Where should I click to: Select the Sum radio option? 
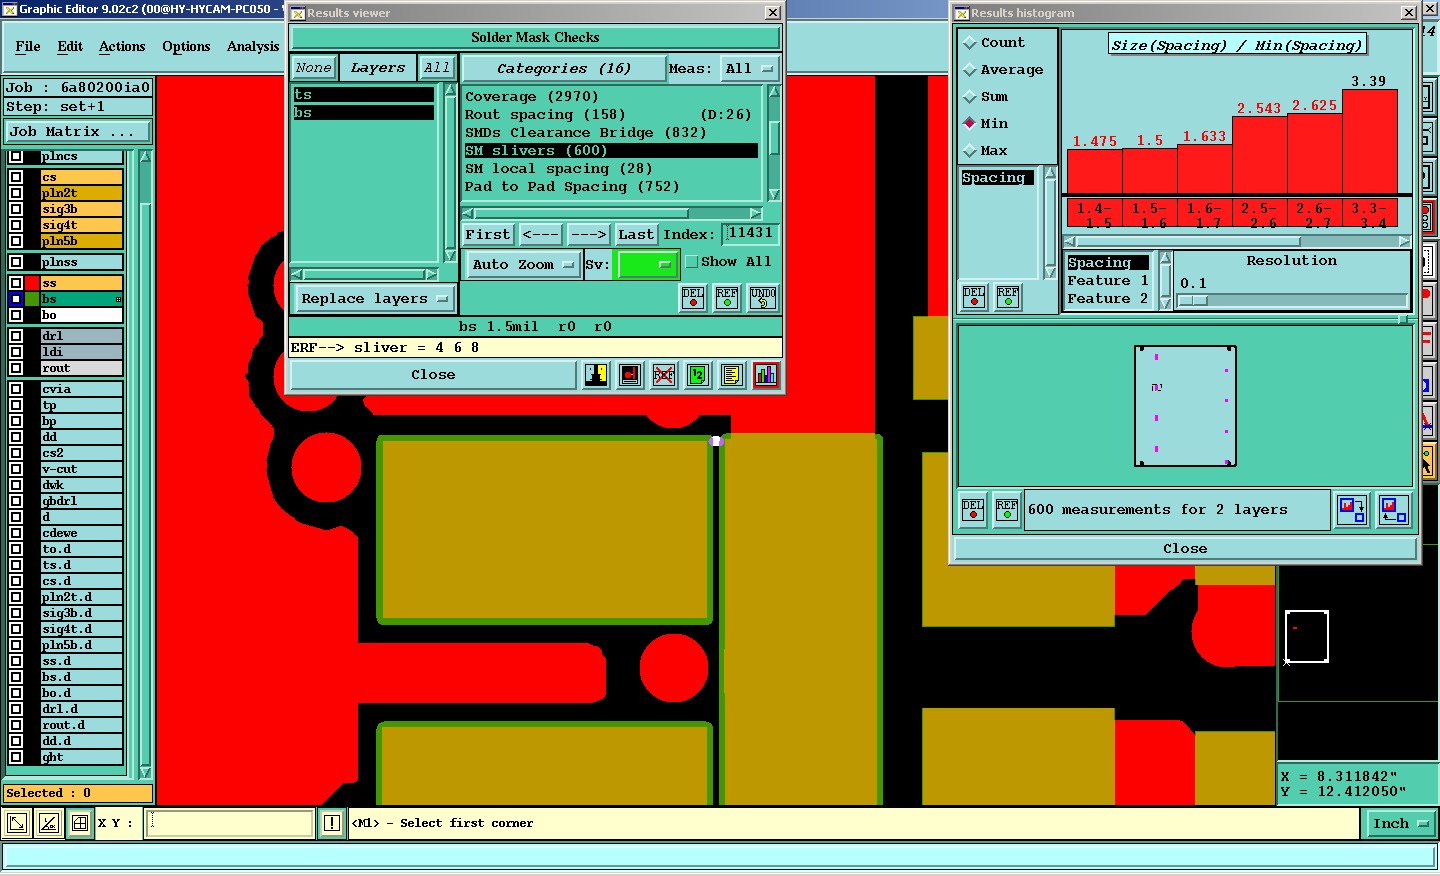(970, 97)
